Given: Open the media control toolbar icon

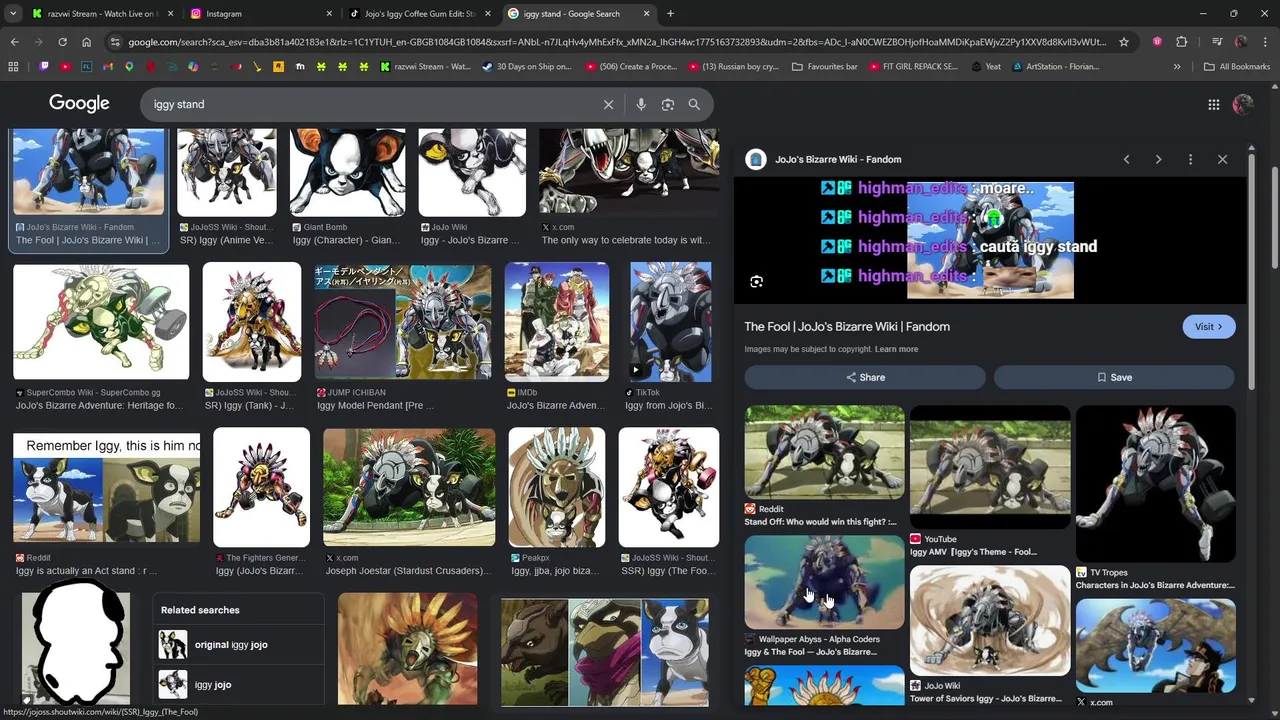Looking at the screenshot, I should coord(1217,42).
